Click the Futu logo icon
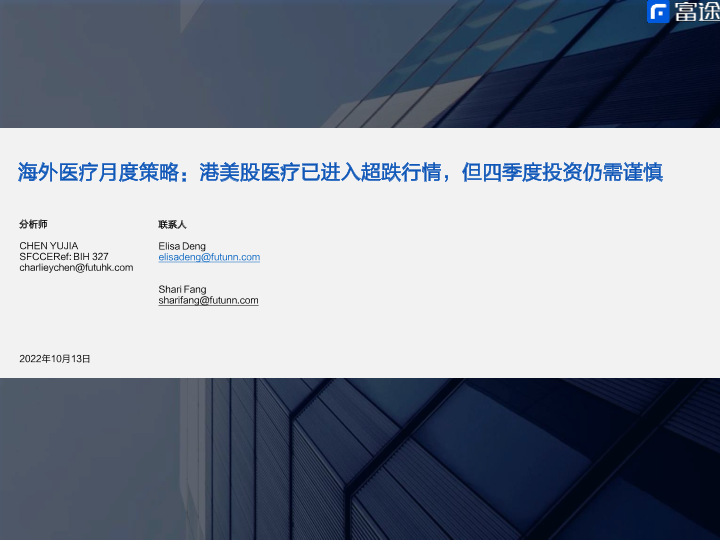720x540 pixels. pos(658,14)
